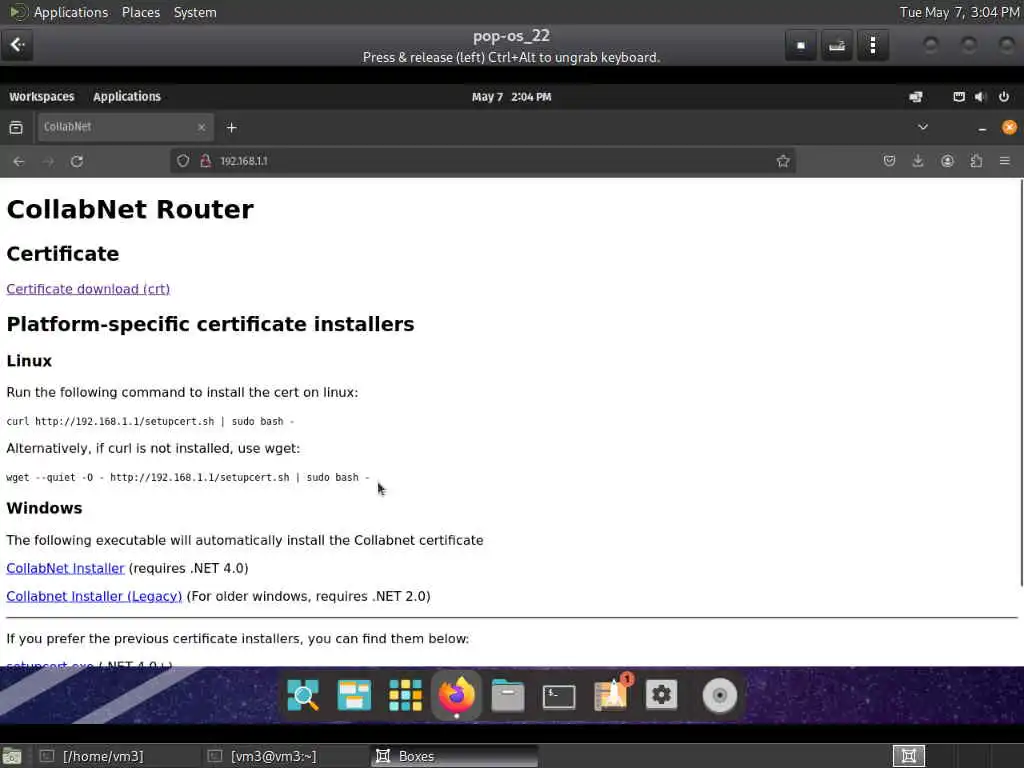Click the host clock Tue May 7
Screen dimensions: 1024x768
click(959, 12)
